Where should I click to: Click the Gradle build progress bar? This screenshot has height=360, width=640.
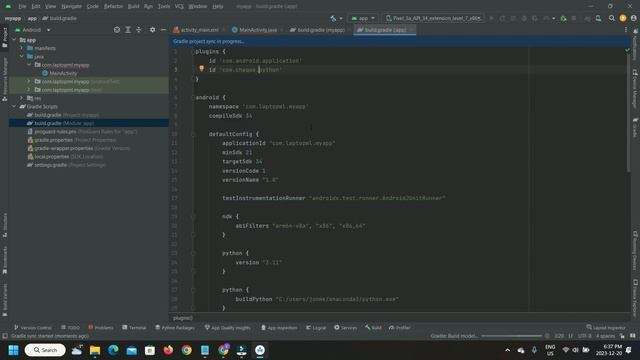click(511, 336)
